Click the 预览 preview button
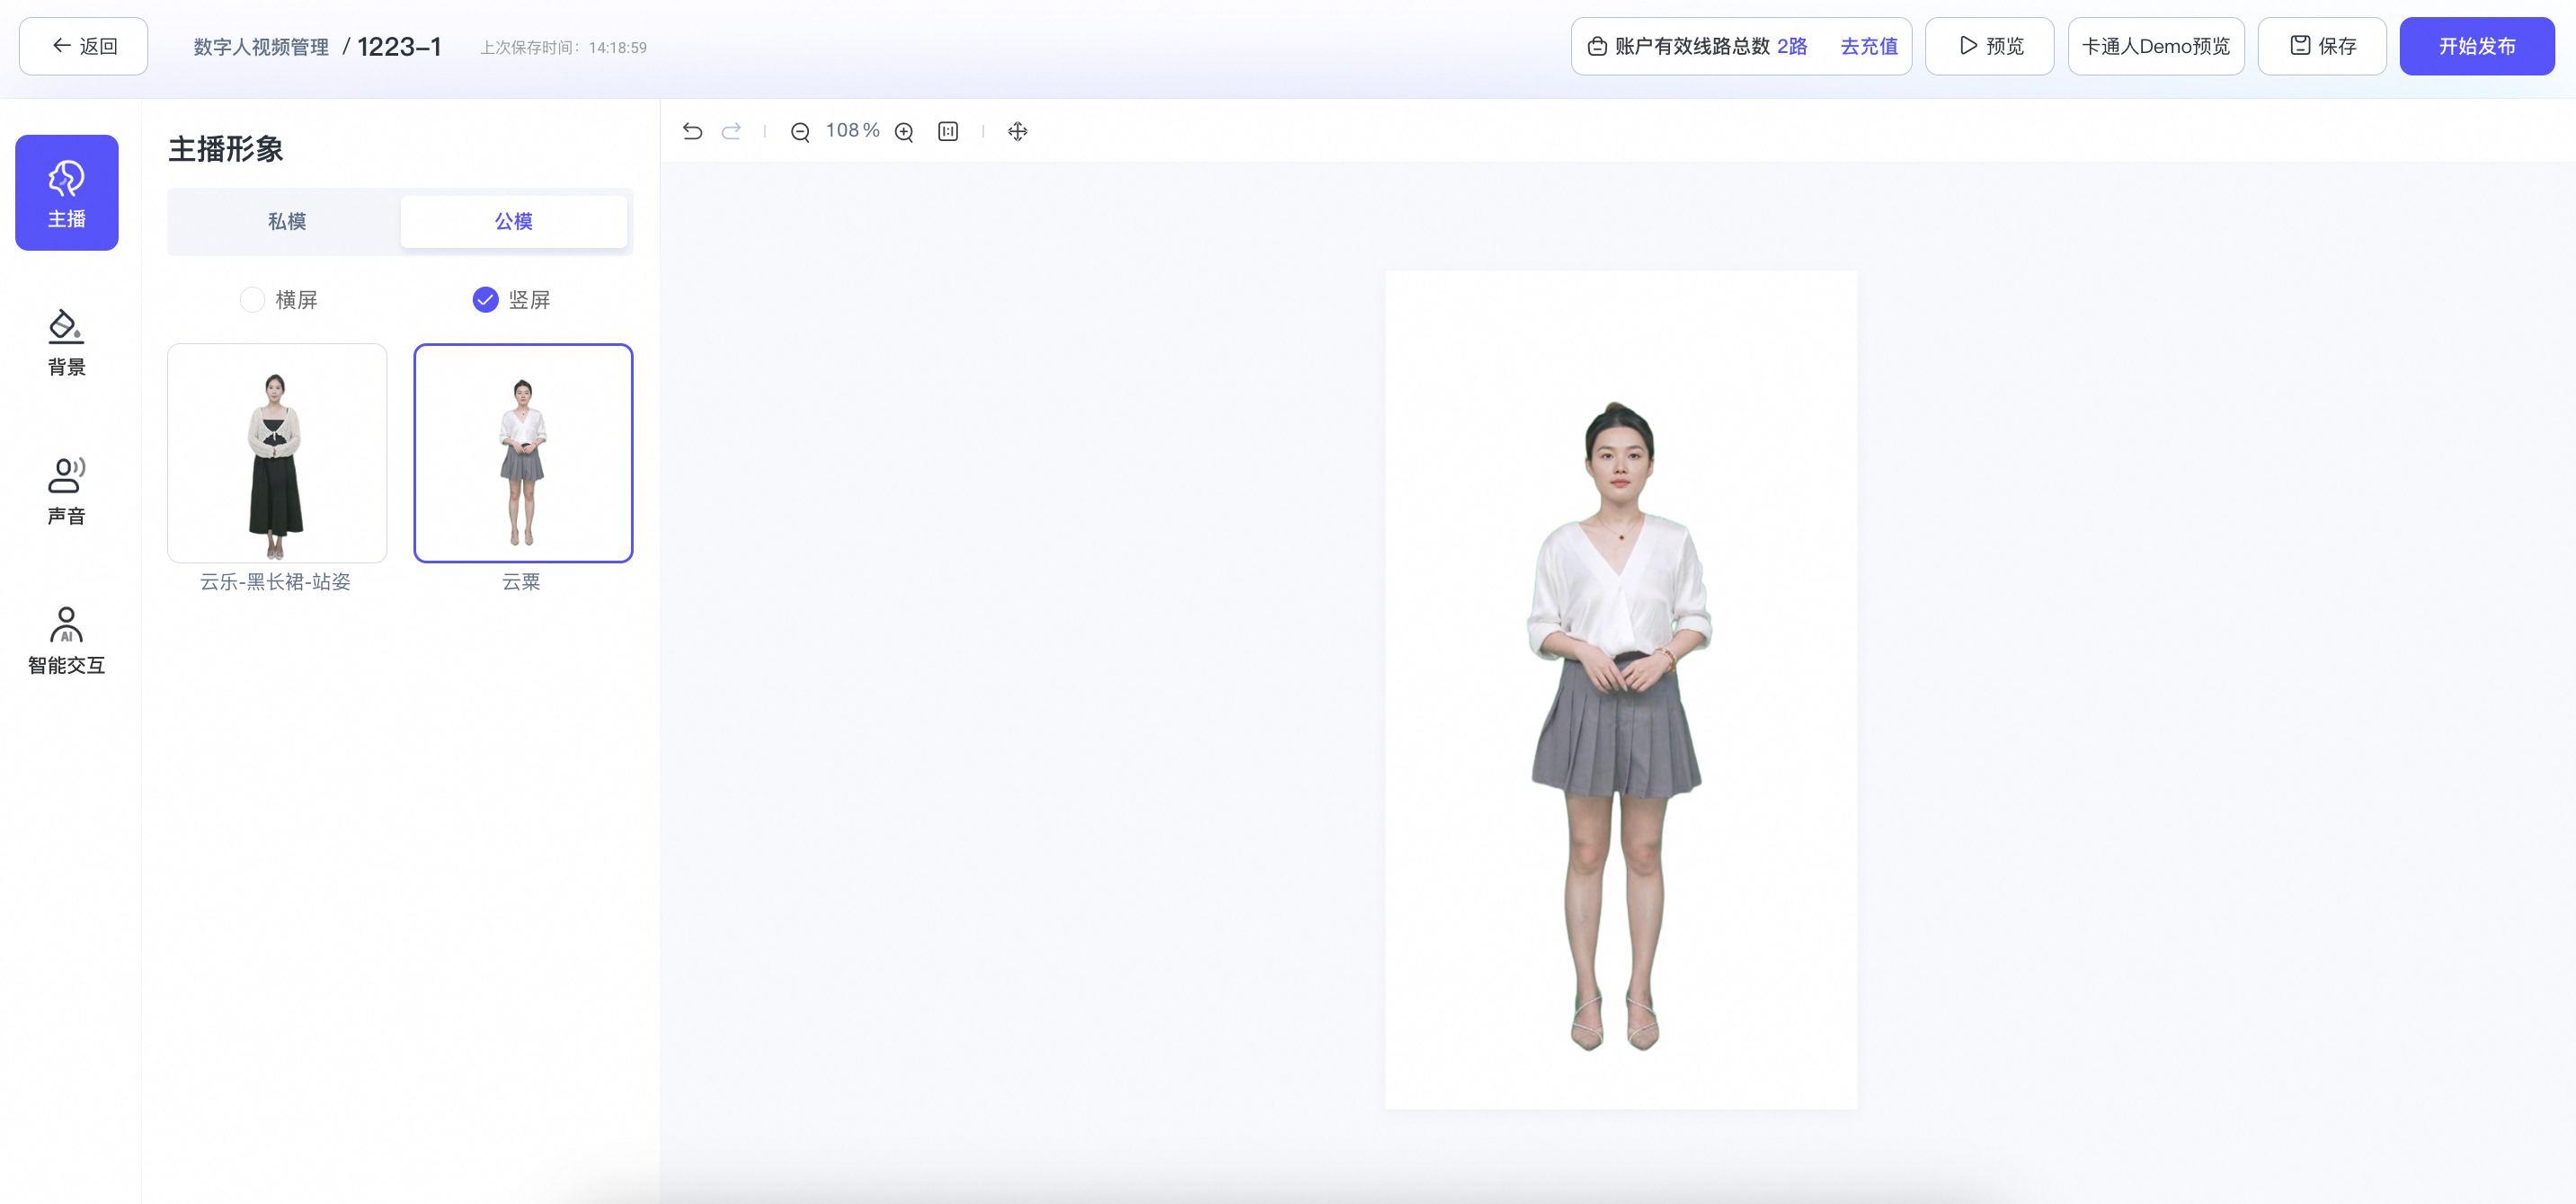The image size is (2576, 1204). tap(1989, 46)
